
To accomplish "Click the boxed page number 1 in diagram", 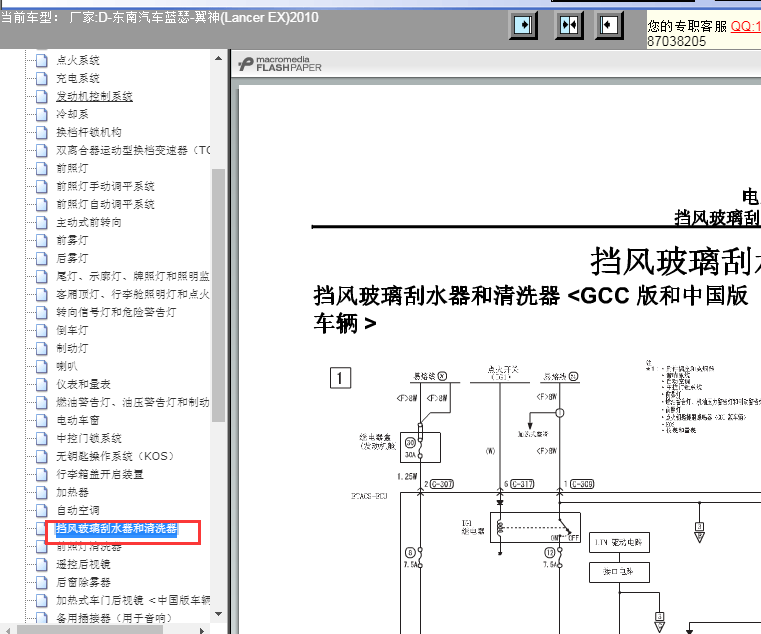I will [340, 378].
